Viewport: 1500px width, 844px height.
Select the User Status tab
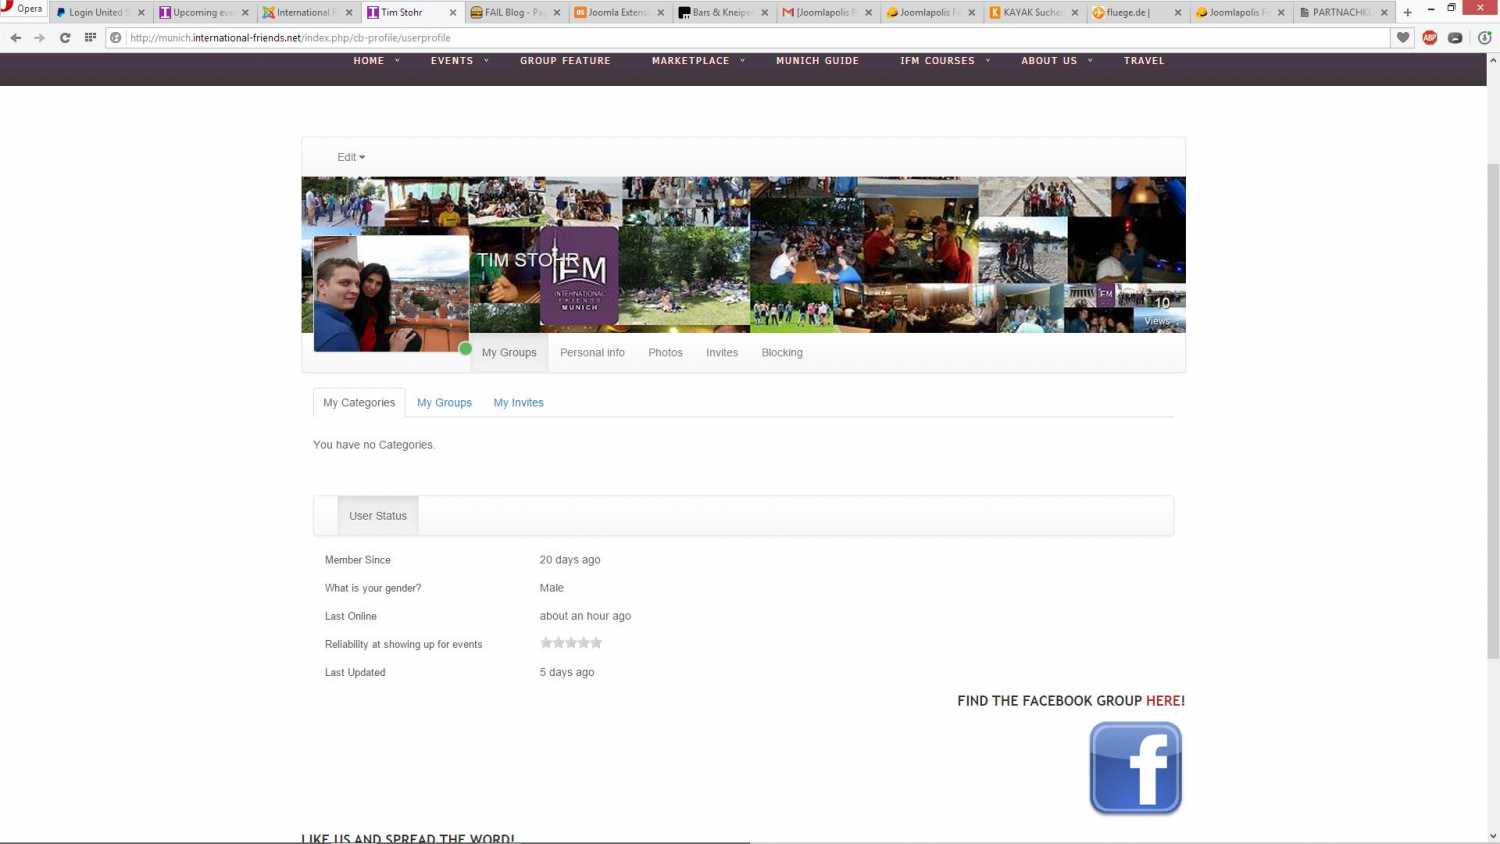378,516
